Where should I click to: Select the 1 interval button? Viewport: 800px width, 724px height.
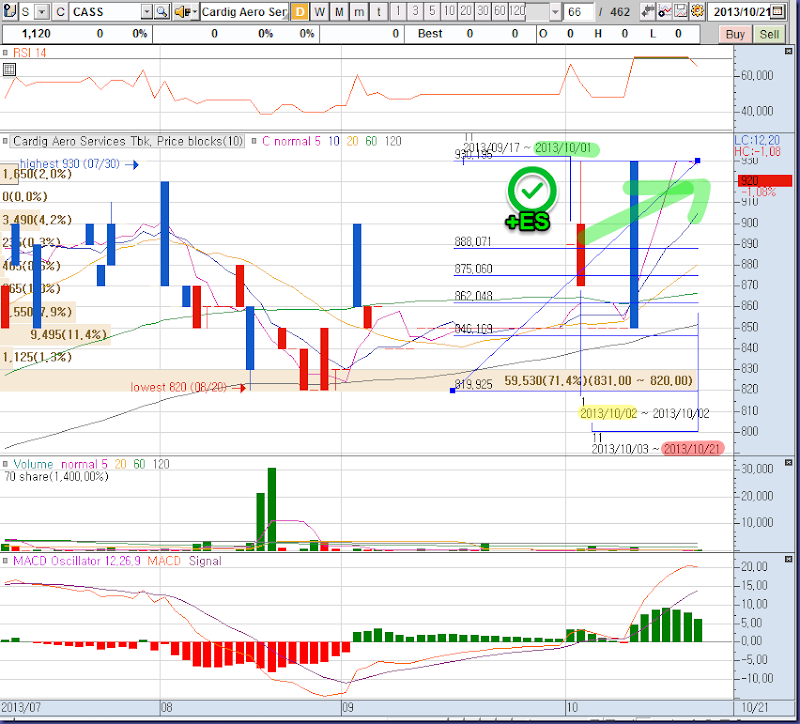pos(398,11)
